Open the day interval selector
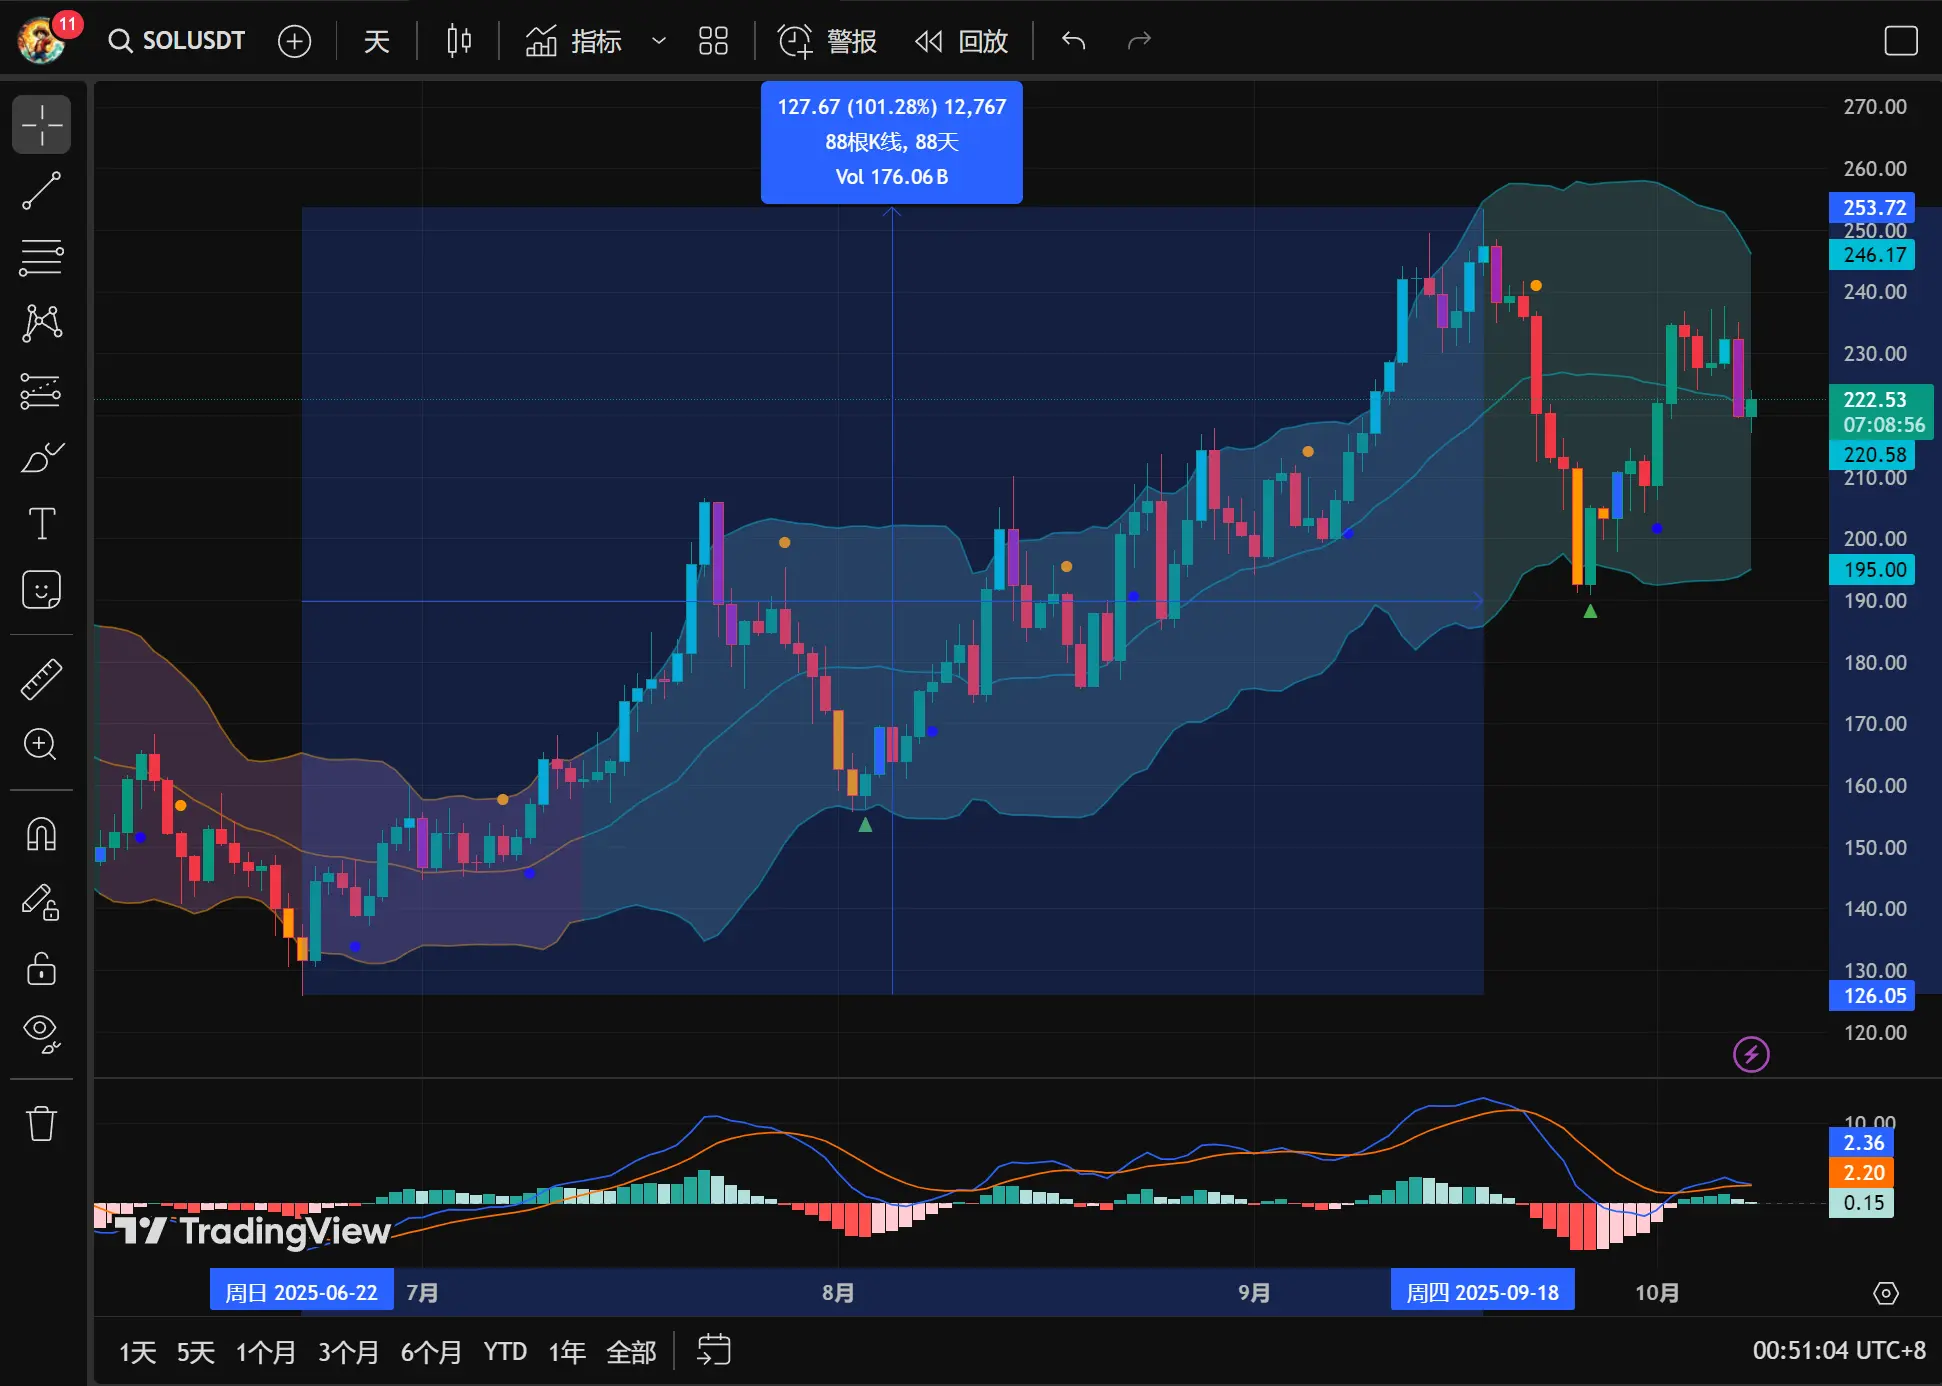The width and height of the screenshot is (1942, 1386). pos(376,41)
